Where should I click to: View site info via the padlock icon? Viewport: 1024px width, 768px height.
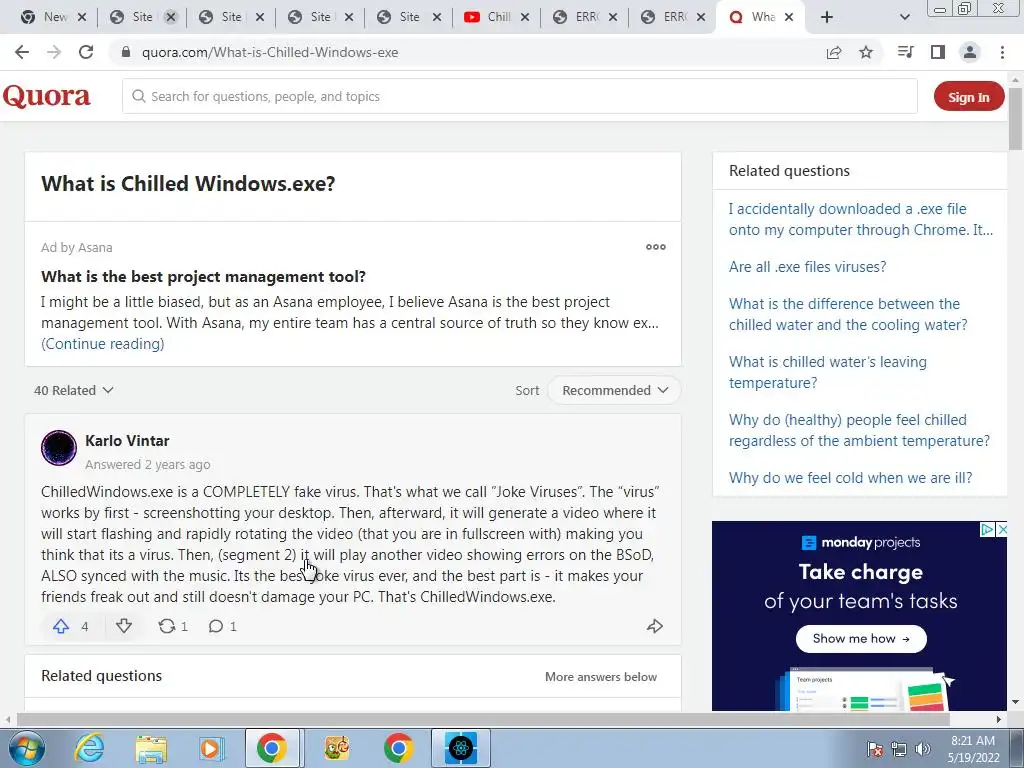pos(125,52)
